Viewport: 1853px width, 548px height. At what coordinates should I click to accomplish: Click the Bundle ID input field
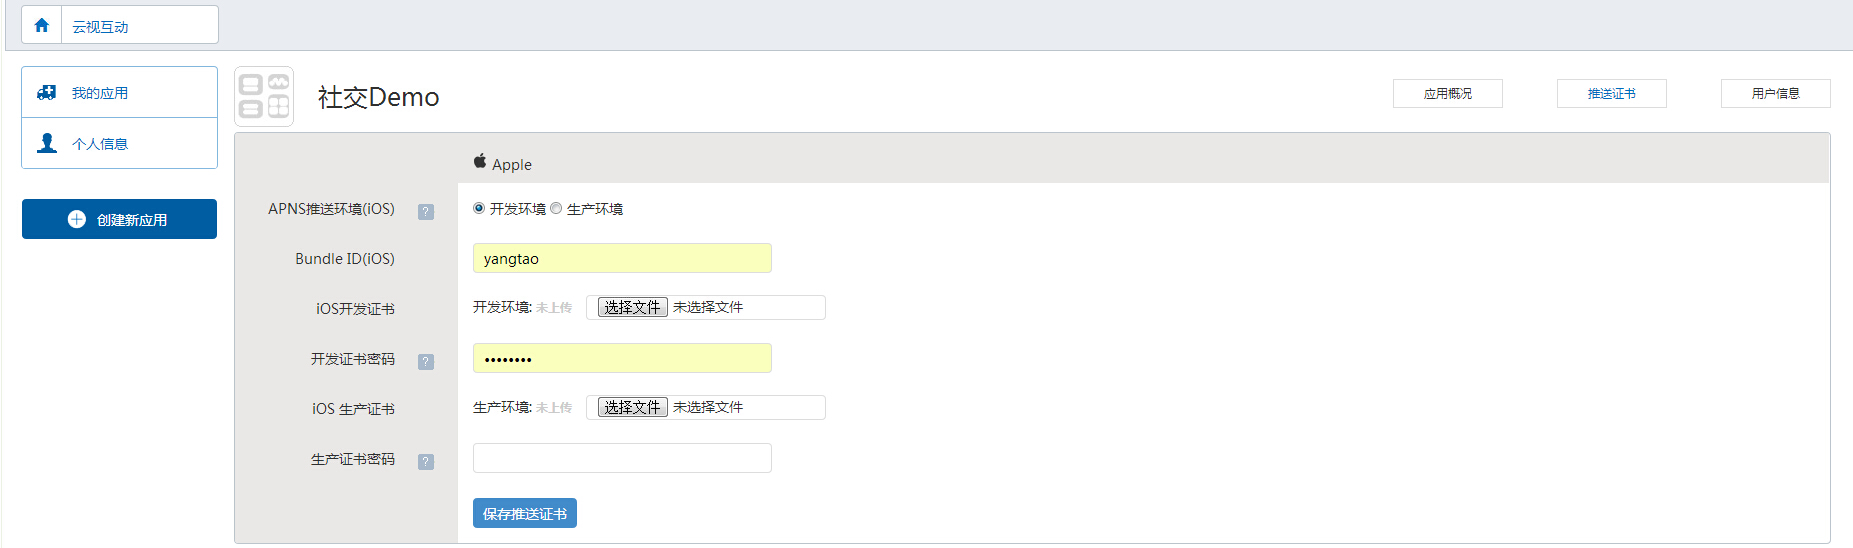click(x=622, y=258)
